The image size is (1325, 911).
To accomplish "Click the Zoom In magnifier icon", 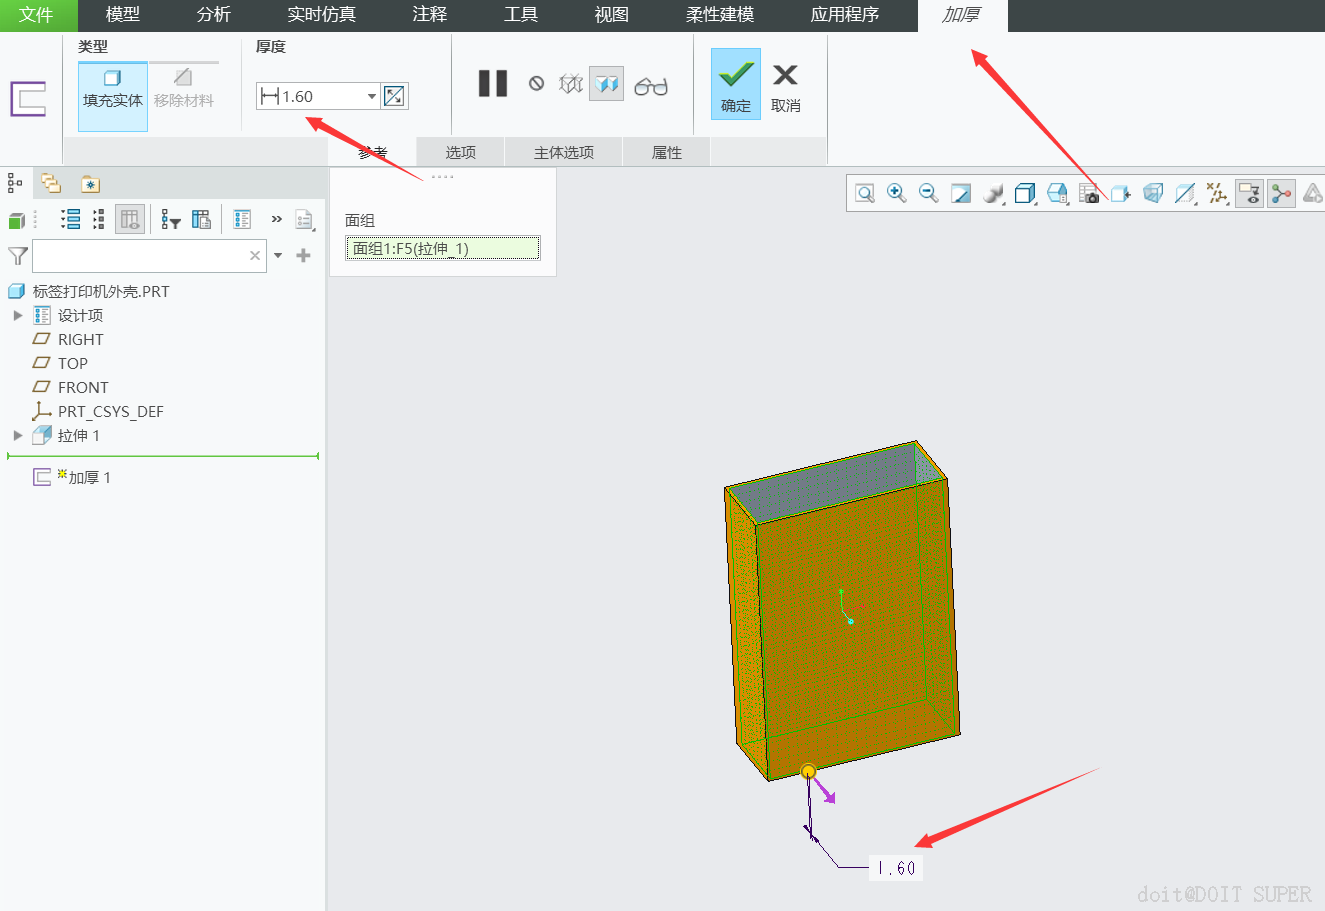I will click(897, 193).
